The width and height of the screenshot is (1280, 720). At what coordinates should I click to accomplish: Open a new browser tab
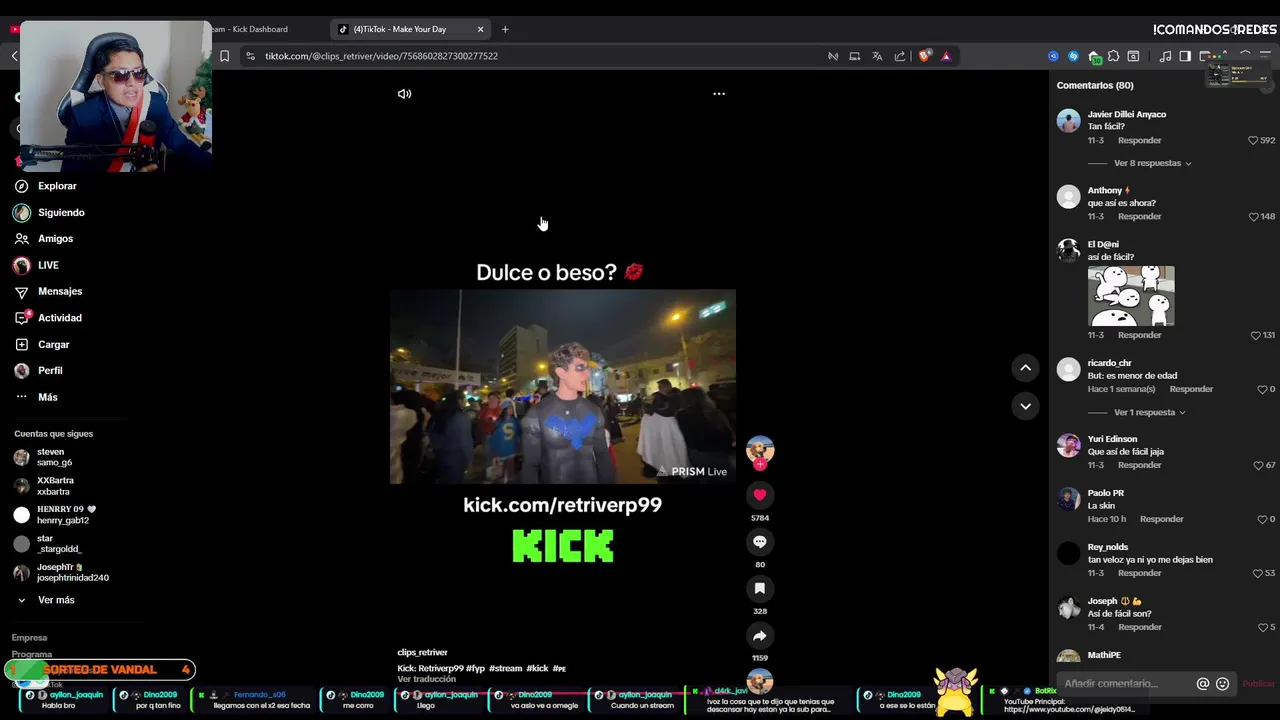pyautogui.click(x=505, y=29)
